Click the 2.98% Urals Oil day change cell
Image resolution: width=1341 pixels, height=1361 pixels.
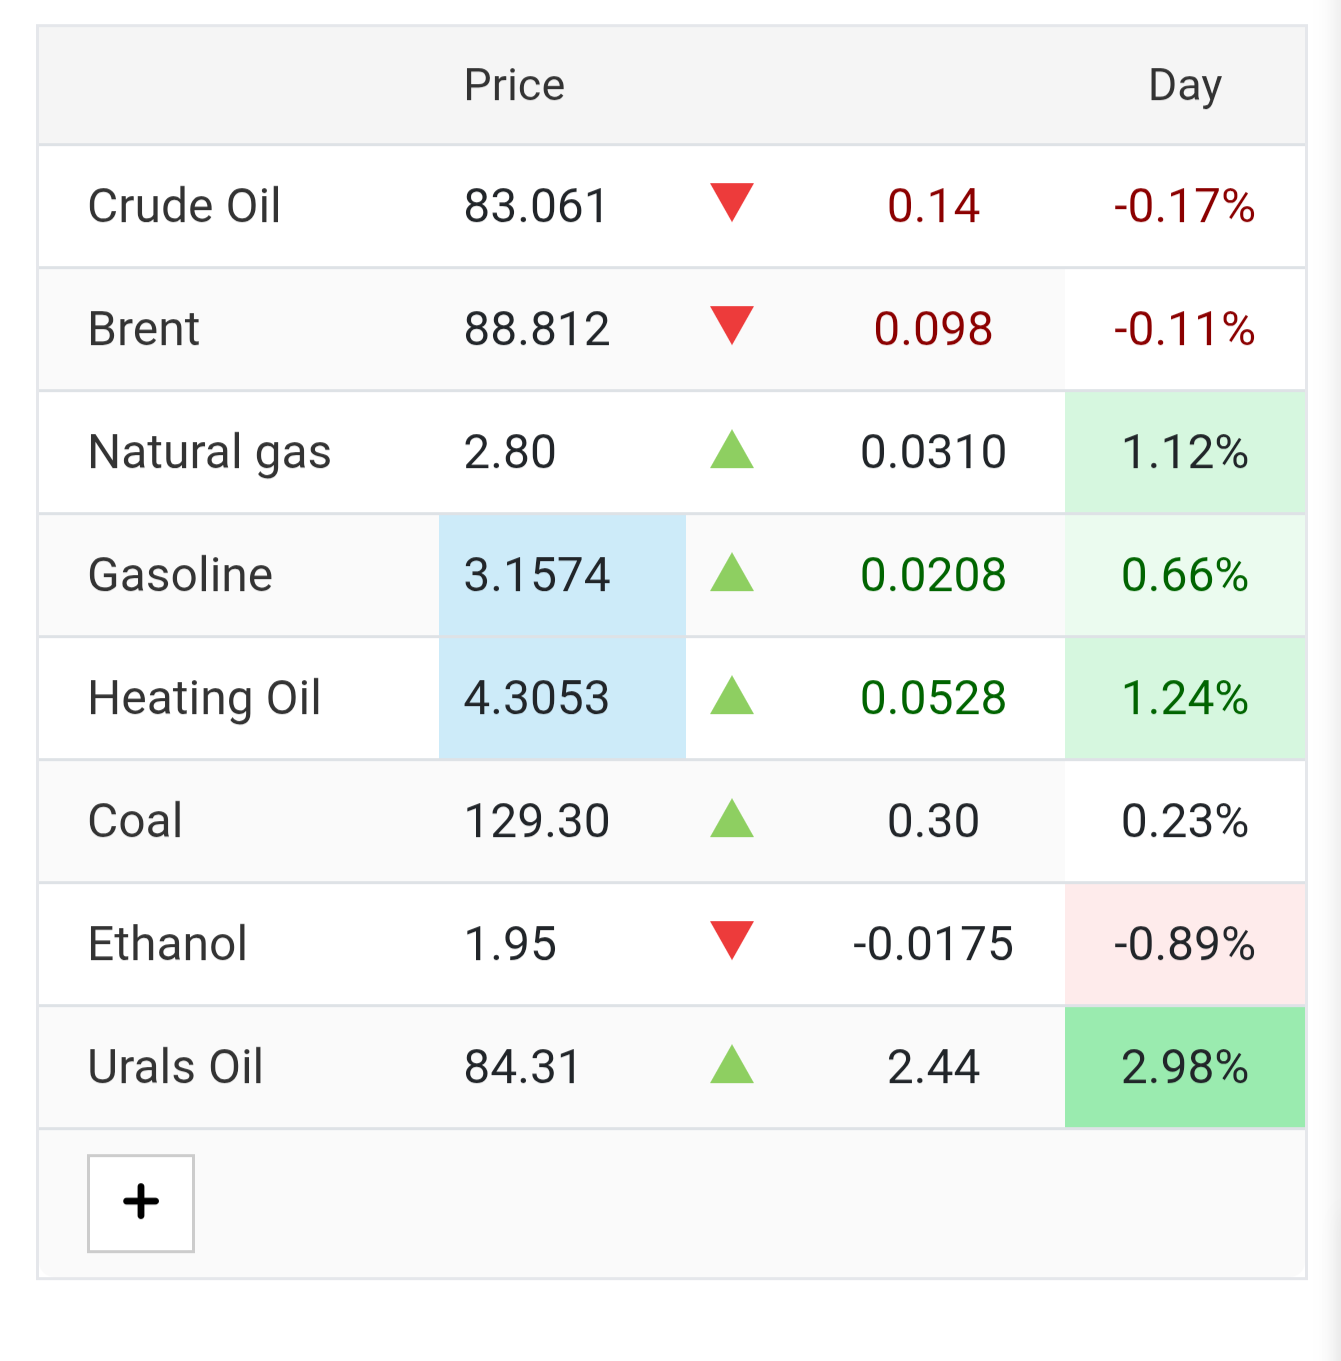[x=1185, y=1067]
